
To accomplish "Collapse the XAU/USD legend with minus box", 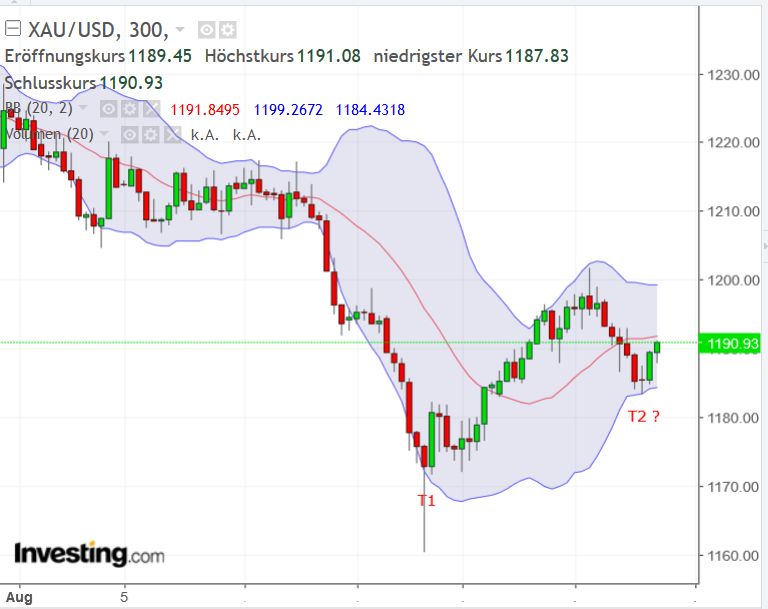I will (13, 29).
